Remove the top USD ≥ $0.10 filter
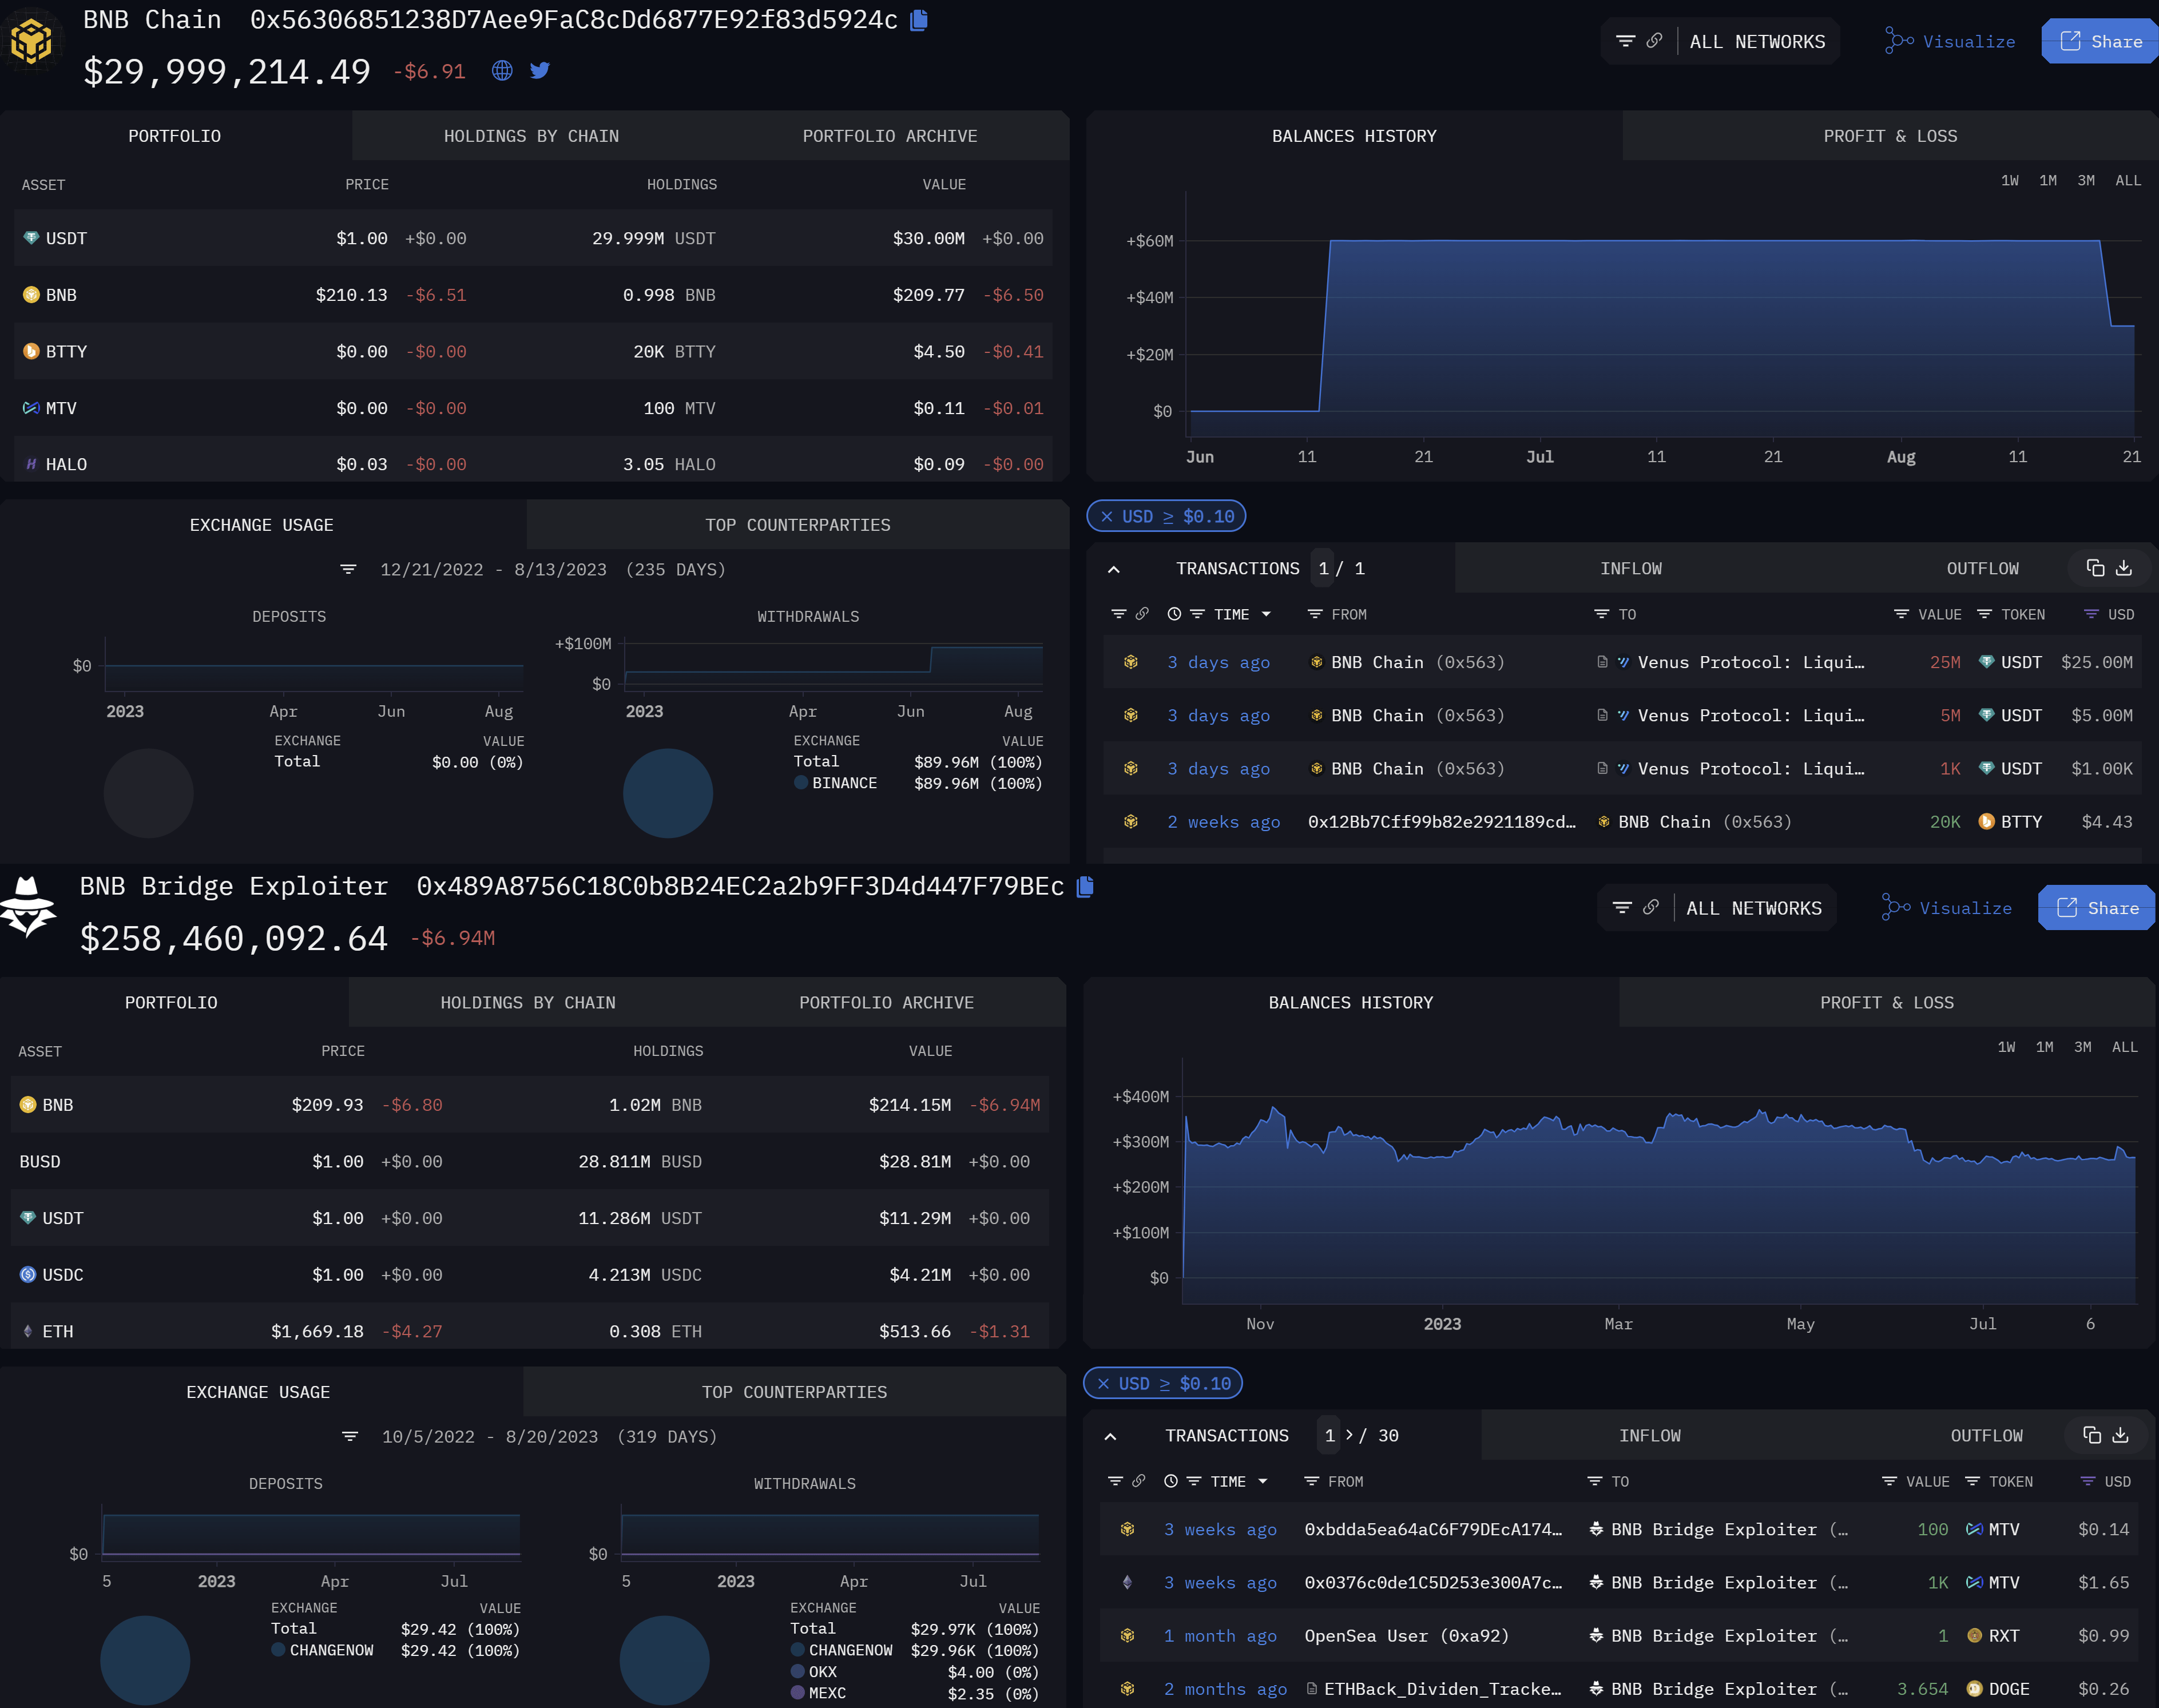Screen dimensions: 2159x1708 [x=1106, y=517]
